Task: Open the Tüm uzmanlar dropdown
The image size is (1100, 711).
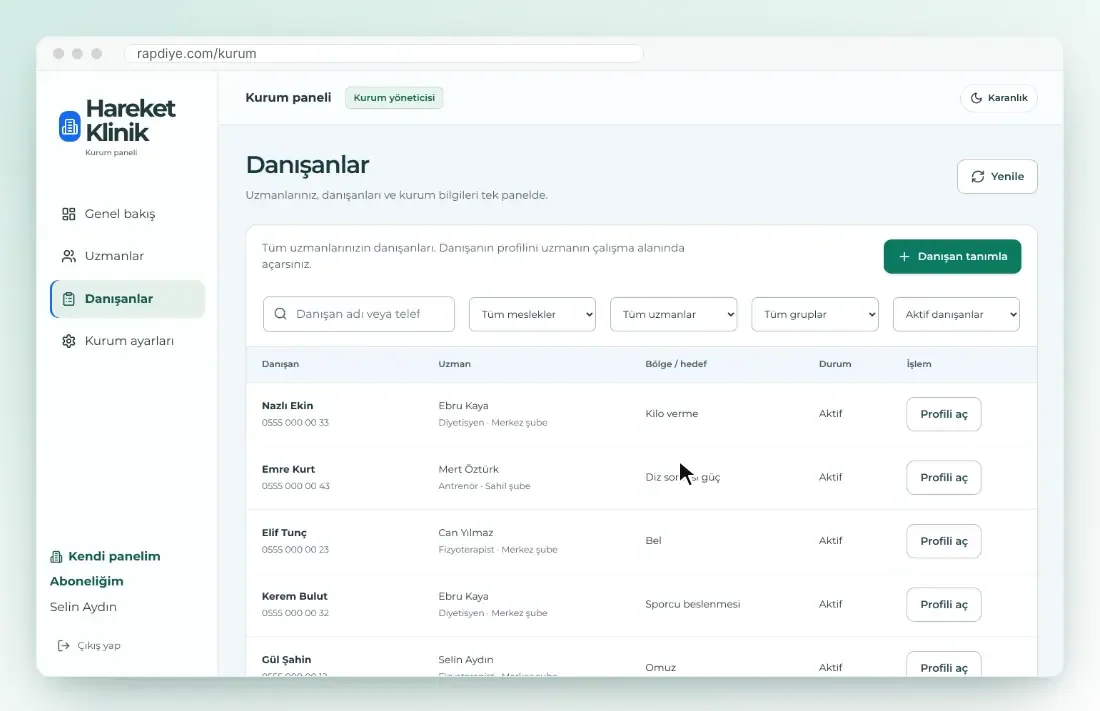Action: [x=673, y=314]
